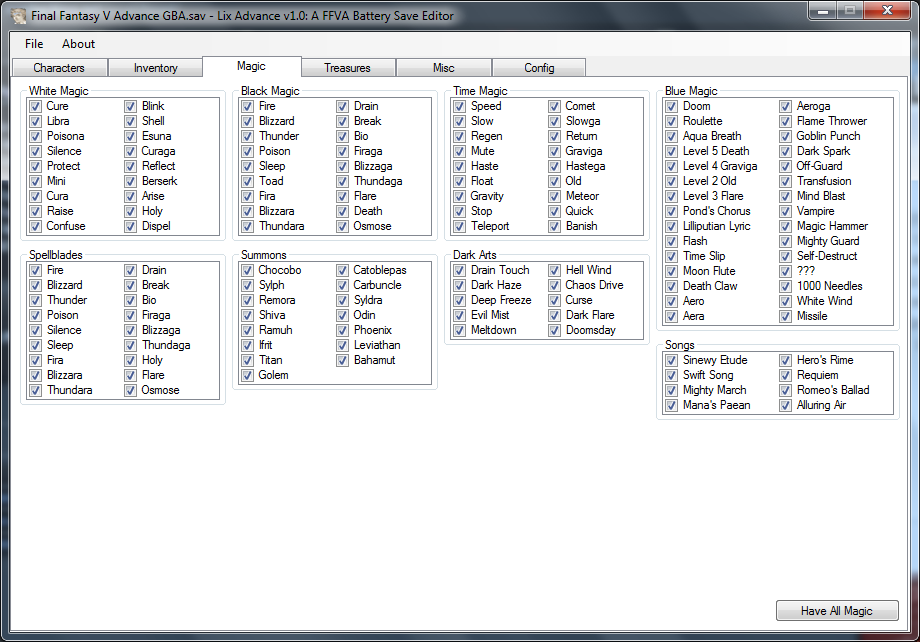Viewport: 920px width, 642px height.
Task: Switch to the Characters tab
Action: [x=59, y=68]
